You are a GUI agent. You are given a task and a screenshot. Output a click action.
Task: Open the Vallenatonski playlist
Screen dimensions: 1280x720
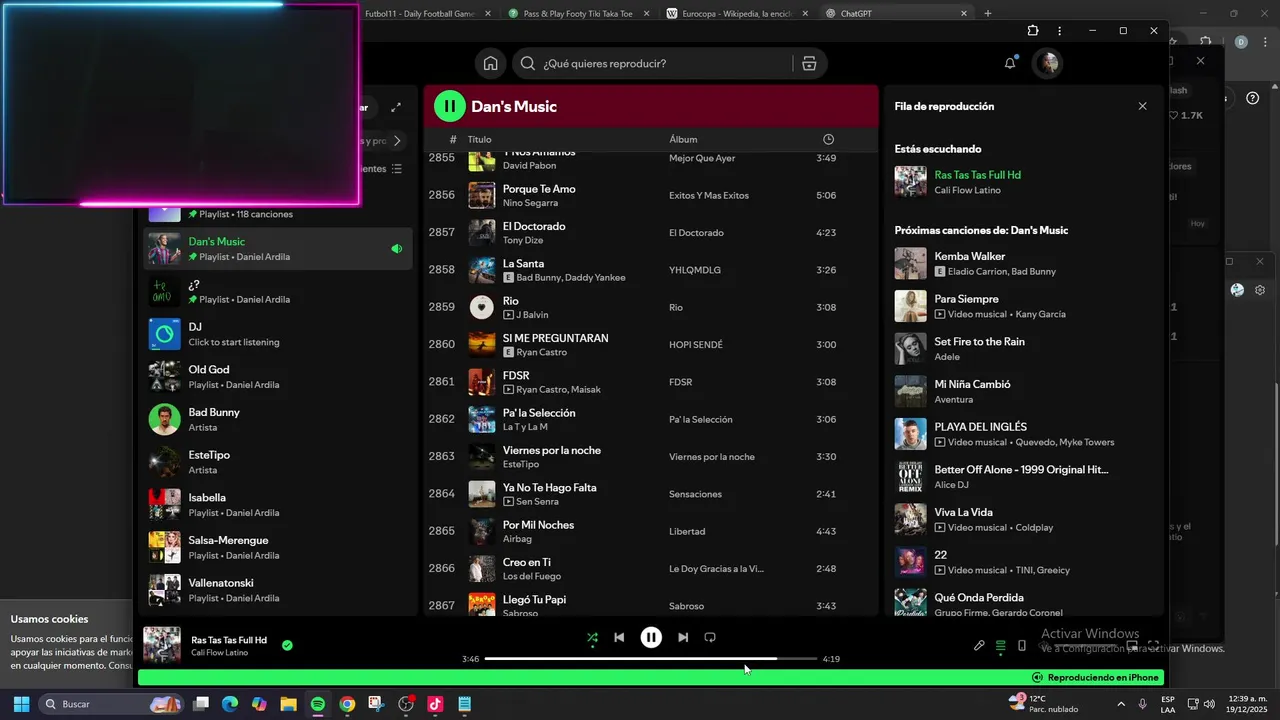coord(277,590)
